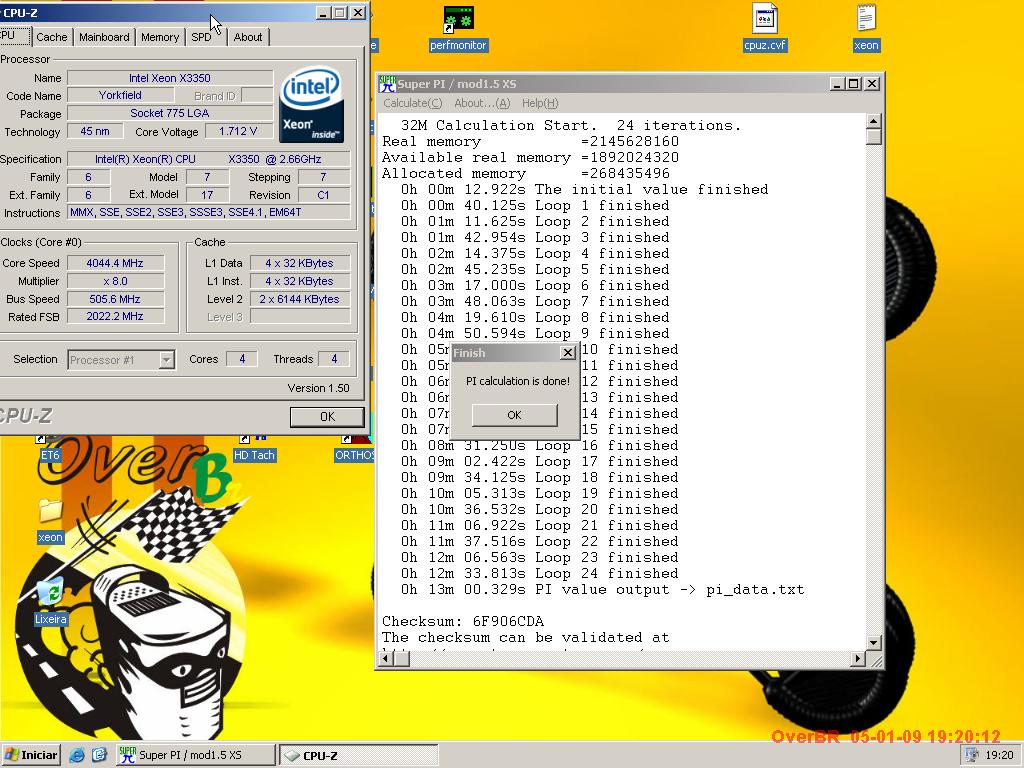
Task: Click the Name field Intel Xeon X3350
Action: 170,78
